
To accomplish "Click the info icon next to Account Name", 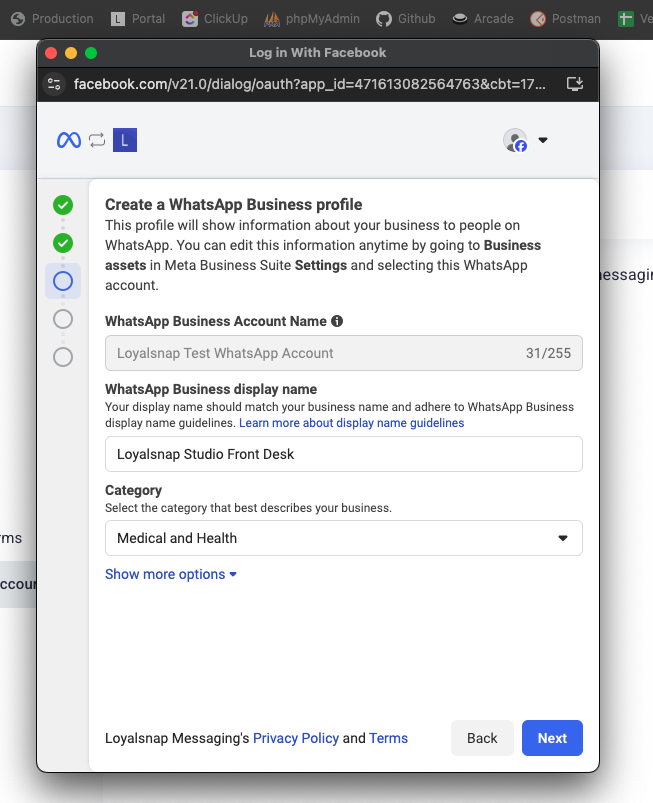I will tap(337, 321).
